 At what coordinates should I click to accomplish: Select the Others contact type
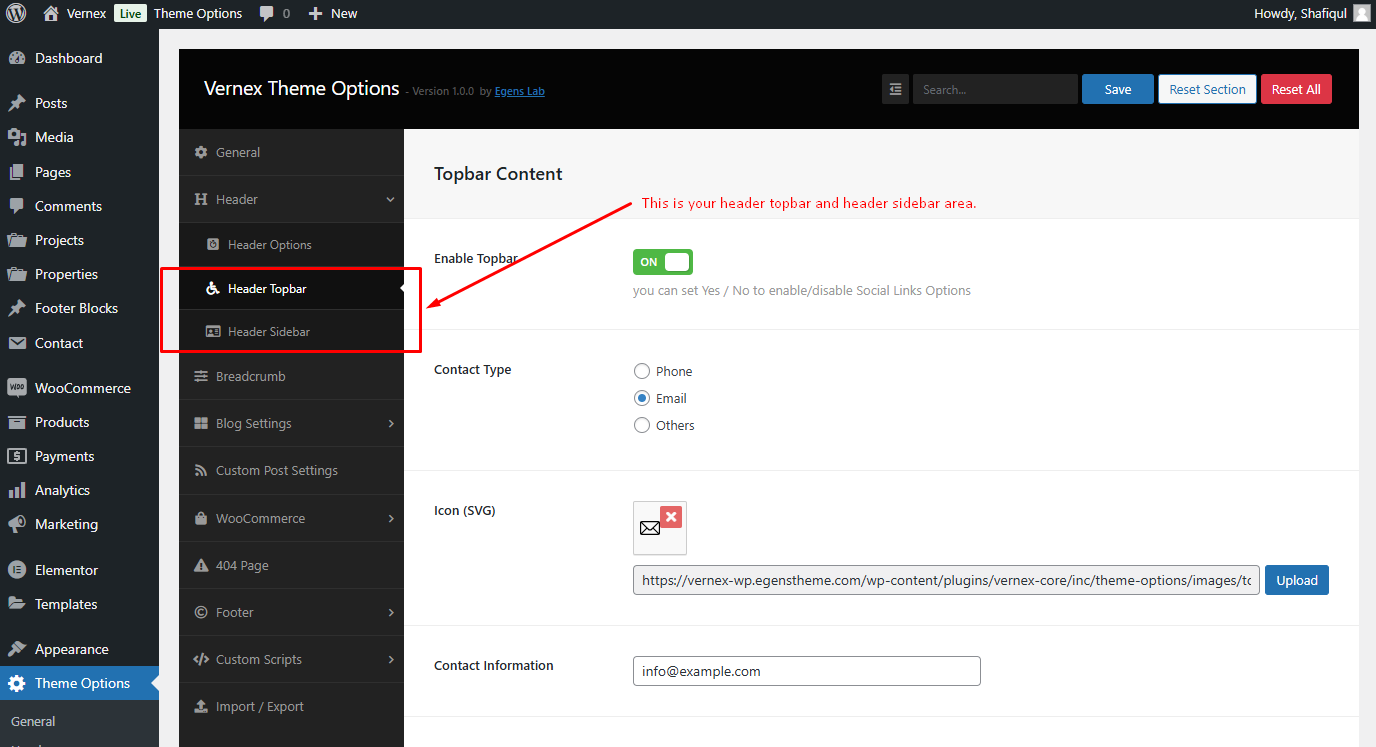coord(642,425)
